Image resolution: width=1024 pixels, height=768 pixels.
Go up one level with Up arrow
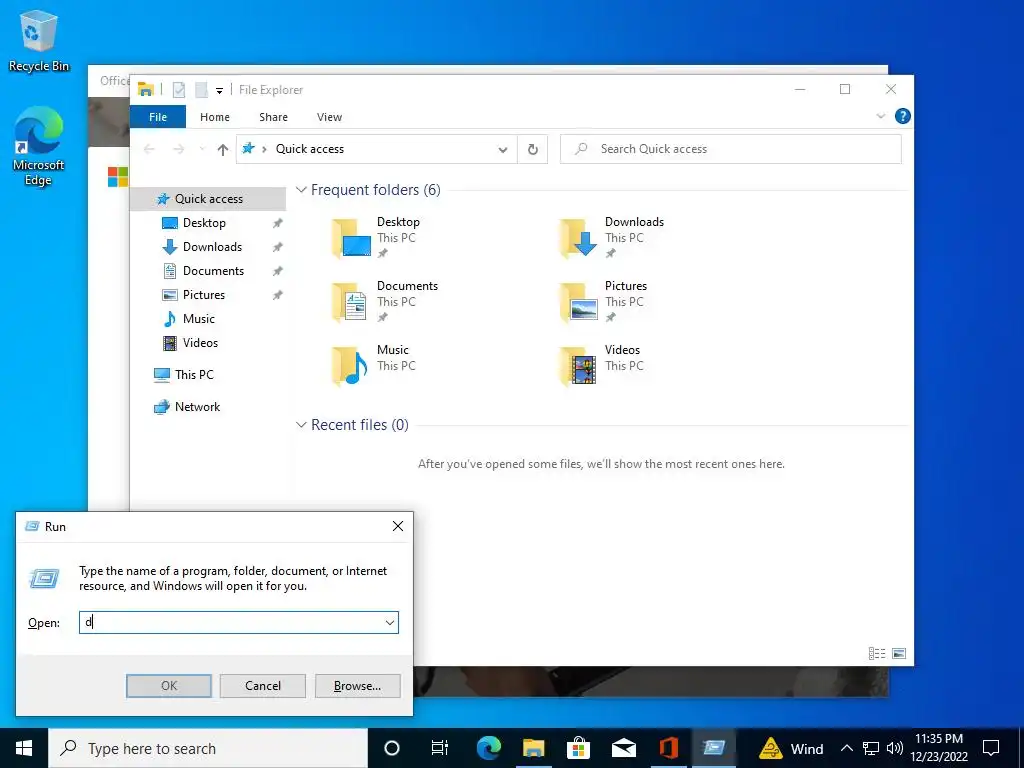point(223,150)
